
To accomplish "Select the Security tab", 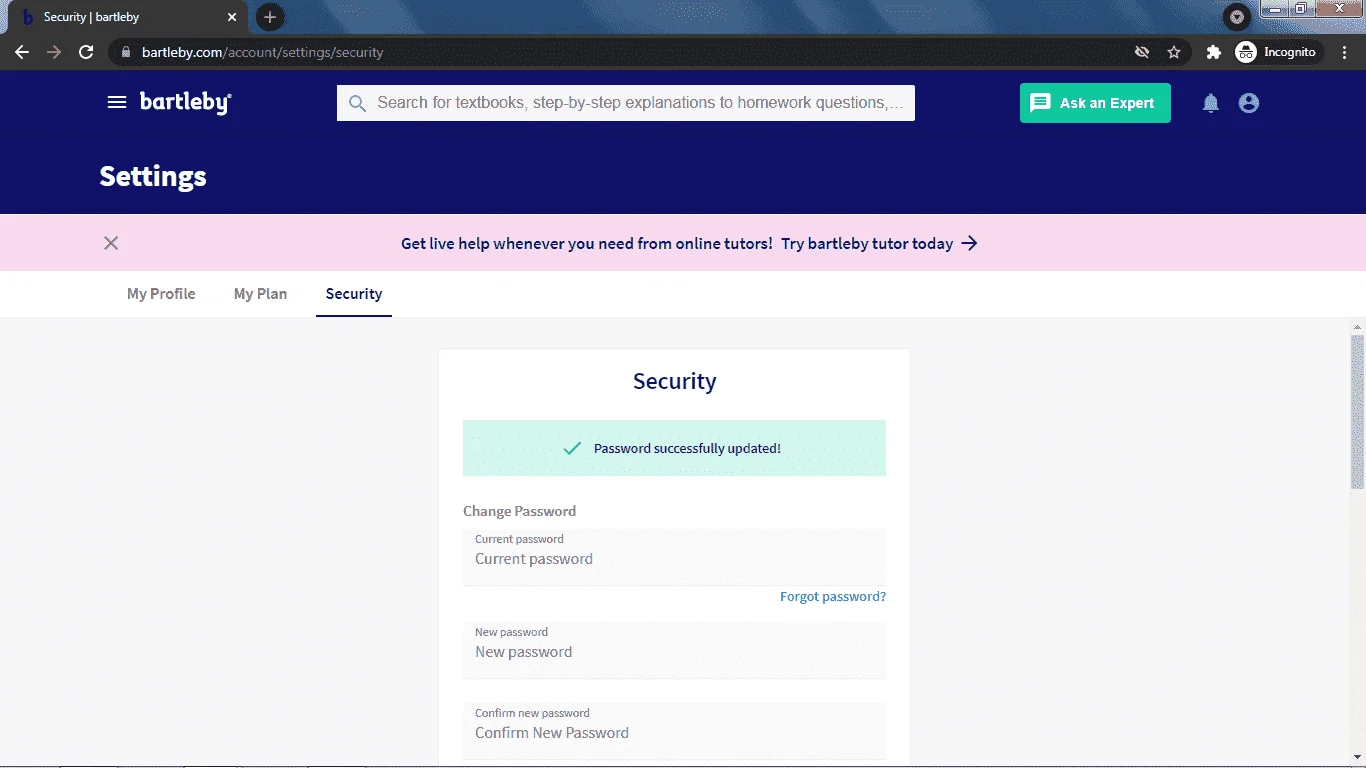I will (354, 294).
